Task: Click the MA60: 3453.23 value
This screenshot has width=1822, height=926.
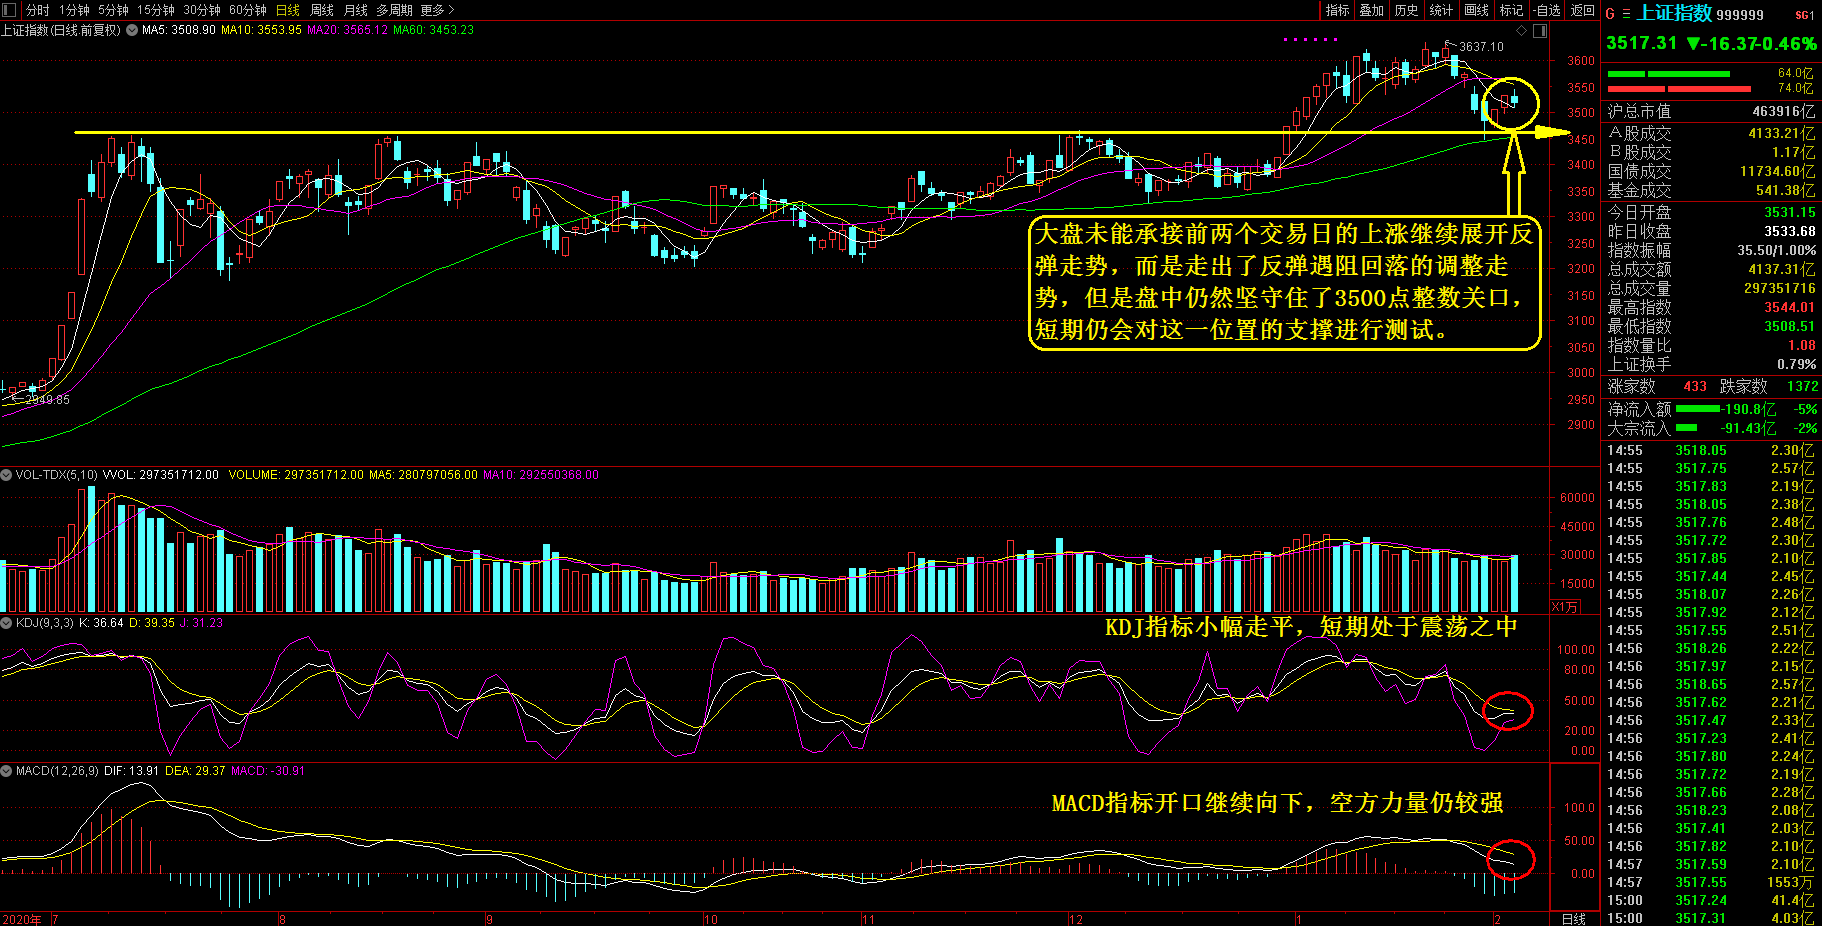Action: coord(433,30)
